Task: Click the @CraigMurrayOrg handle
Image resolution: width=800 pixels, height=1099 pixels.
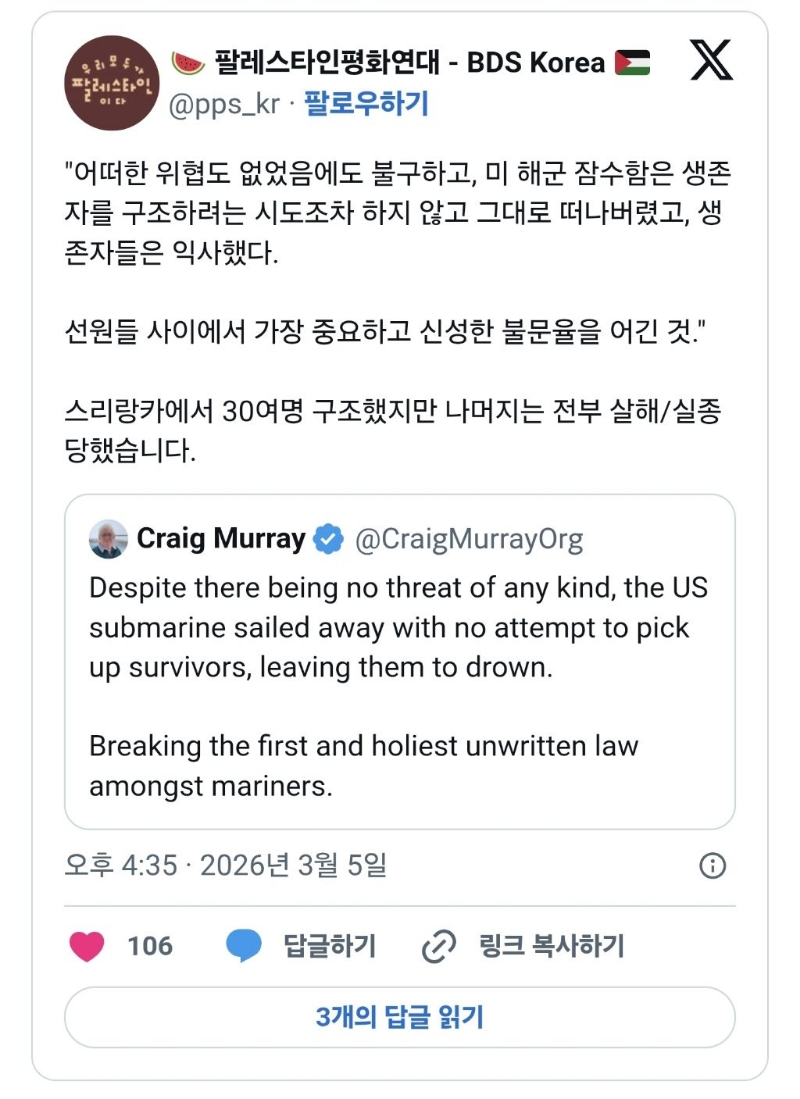Action: (469, 540)
